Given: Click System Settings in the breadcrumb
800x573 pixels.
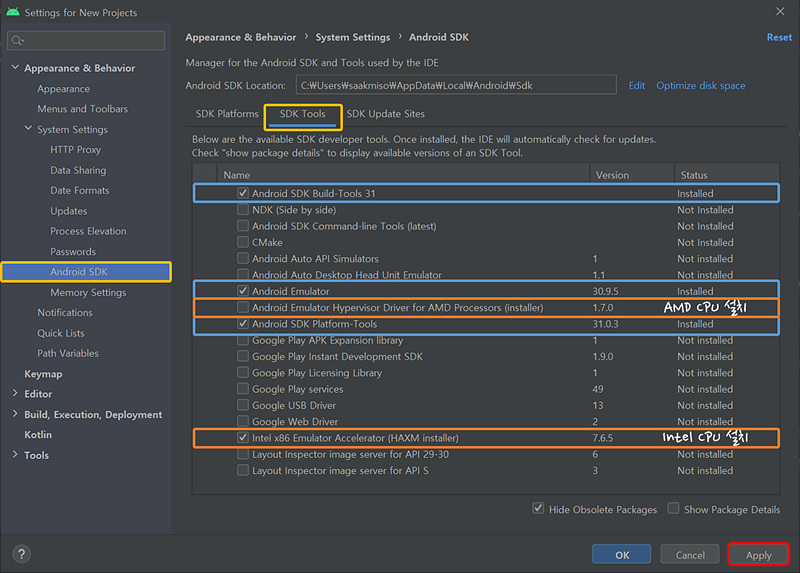Looking at the screenshot, I should tap(353, 37).
